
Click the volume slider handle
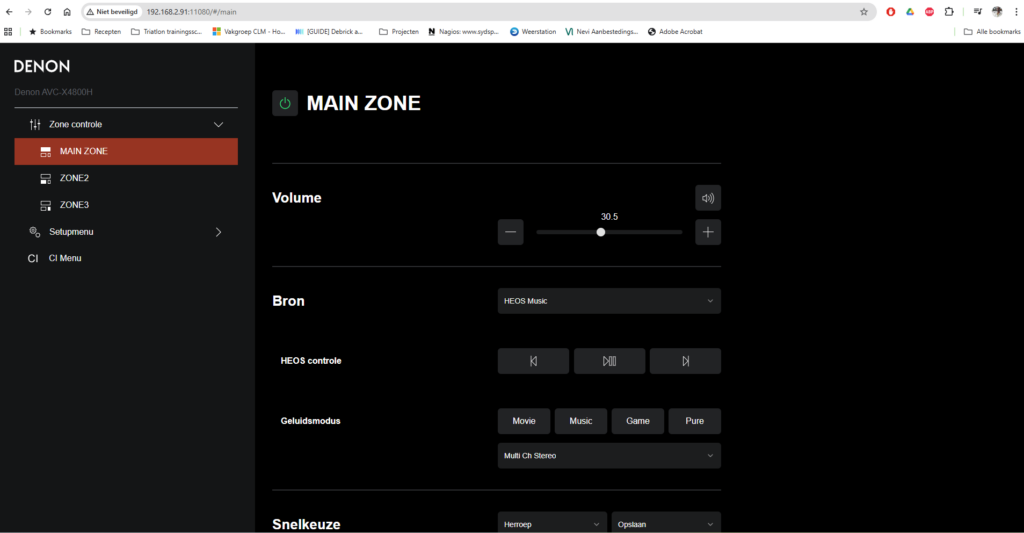pos(601,232)
